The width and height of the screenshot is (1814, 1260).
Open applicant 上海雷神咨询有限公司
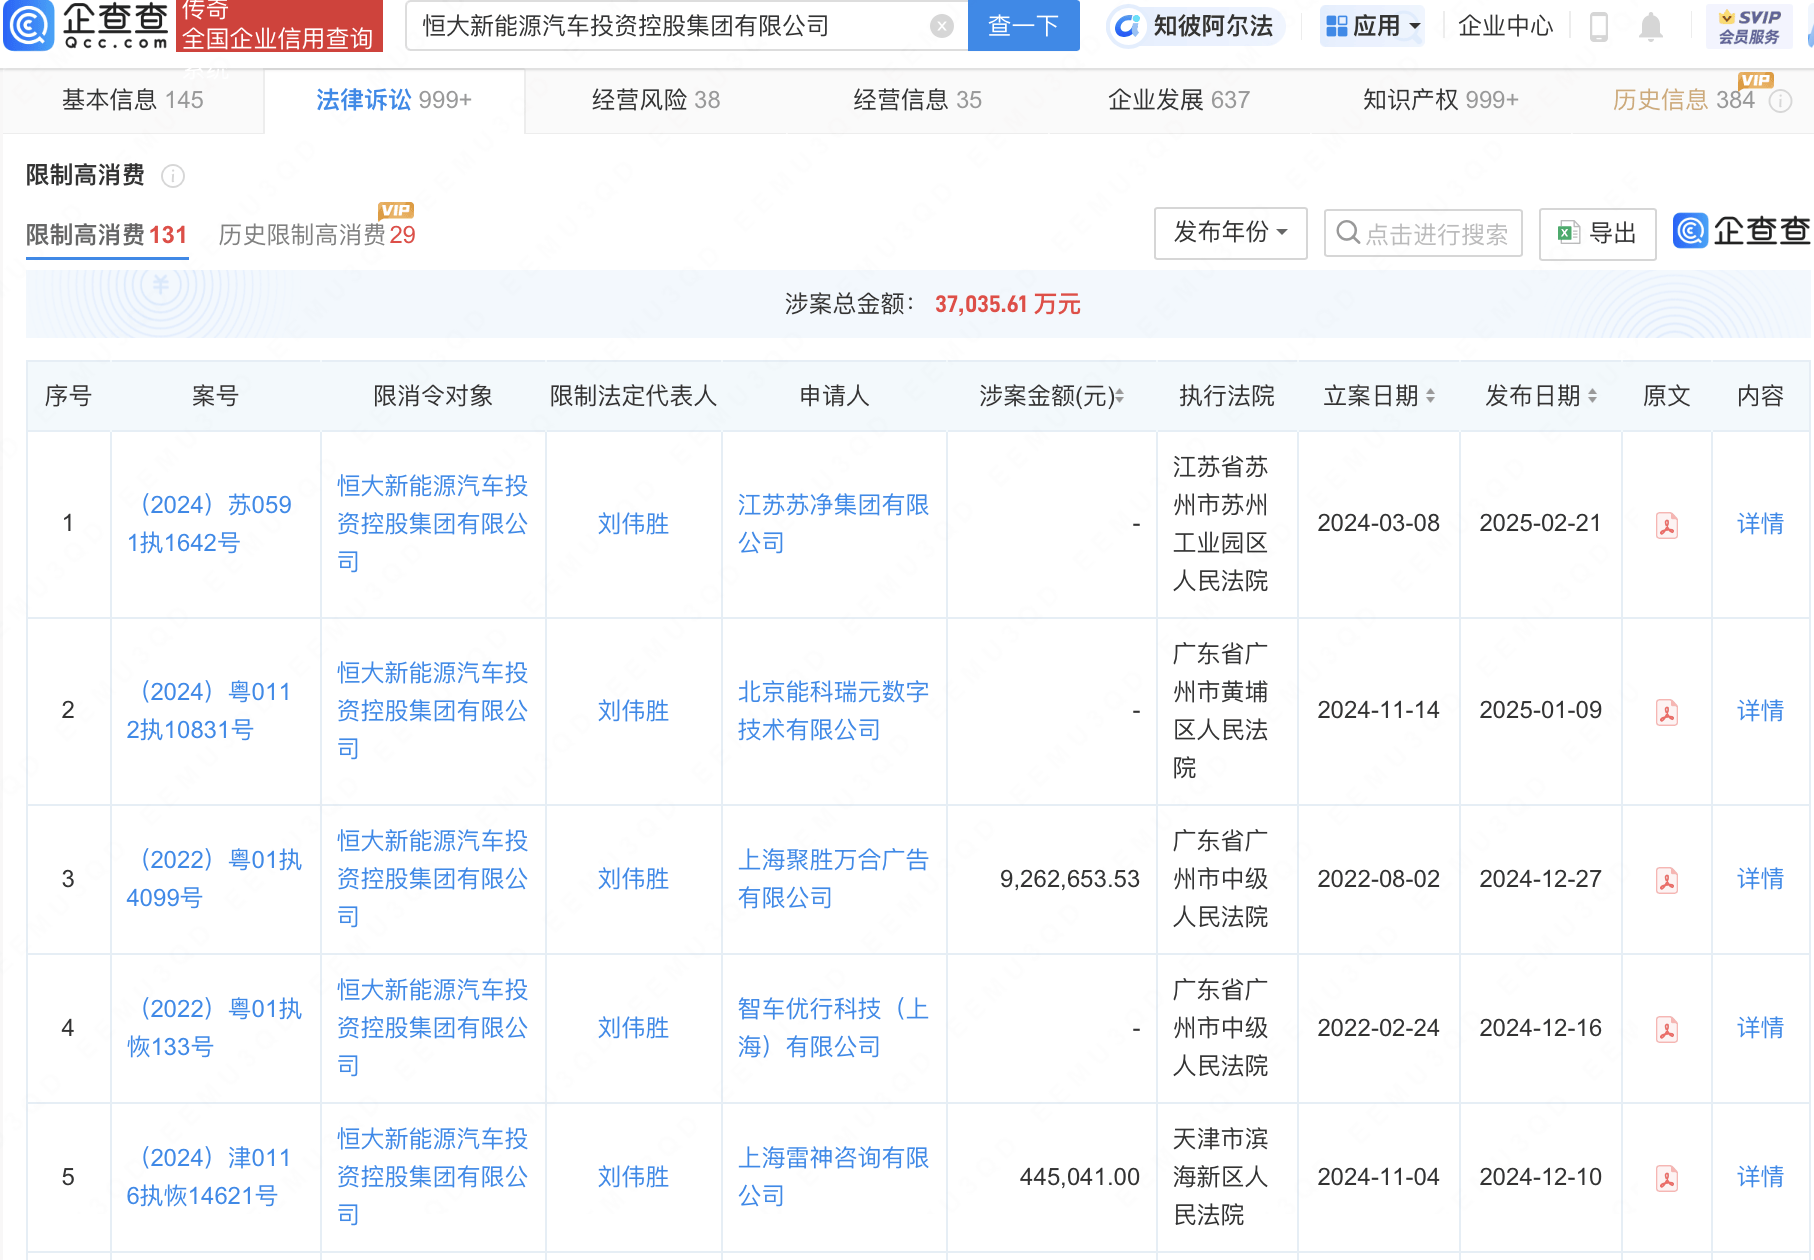coord(834,1177)
